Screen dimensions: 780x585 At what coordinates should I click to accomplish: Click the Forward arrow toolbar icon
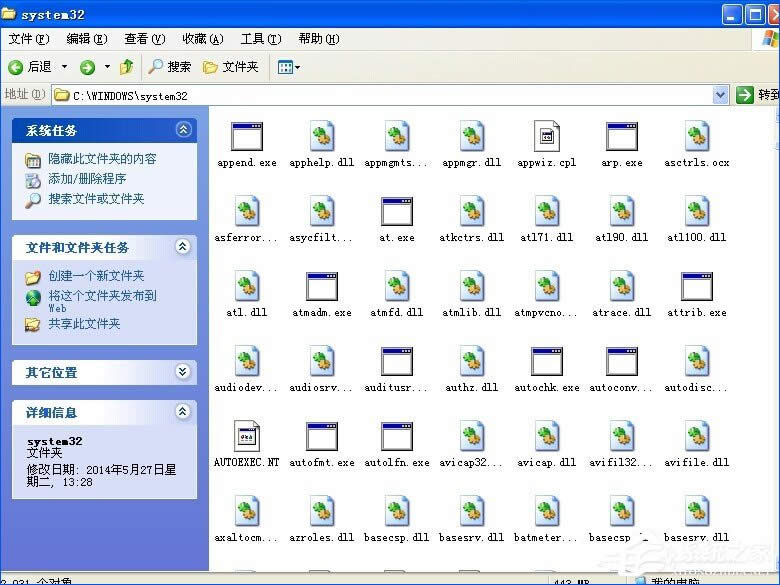(87, 67)
